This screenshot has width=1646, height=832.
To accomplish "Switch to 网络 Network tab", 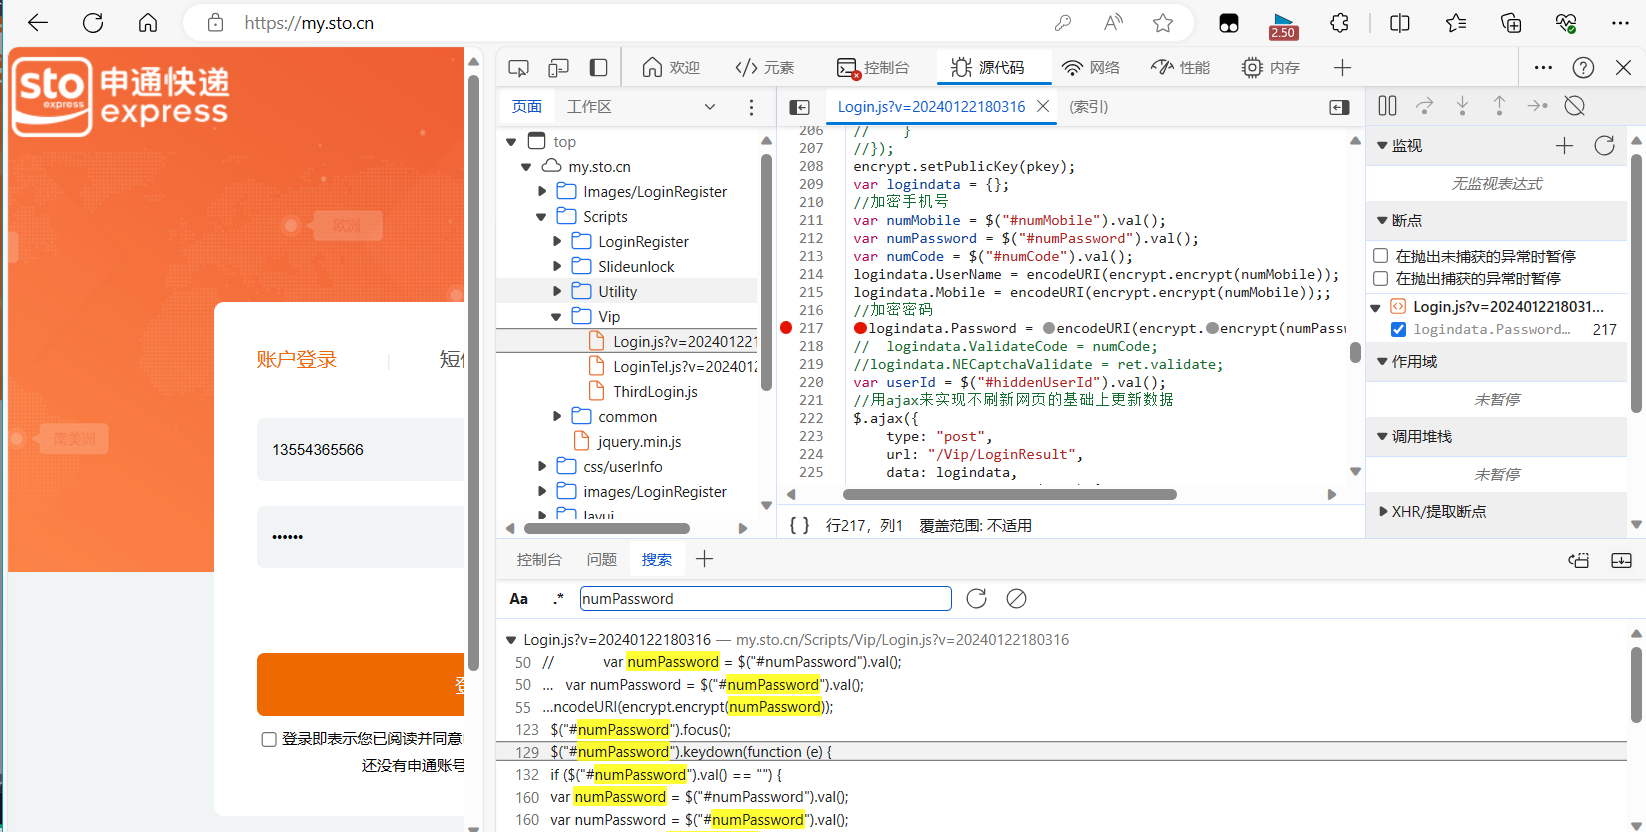I will (1091, 68).
